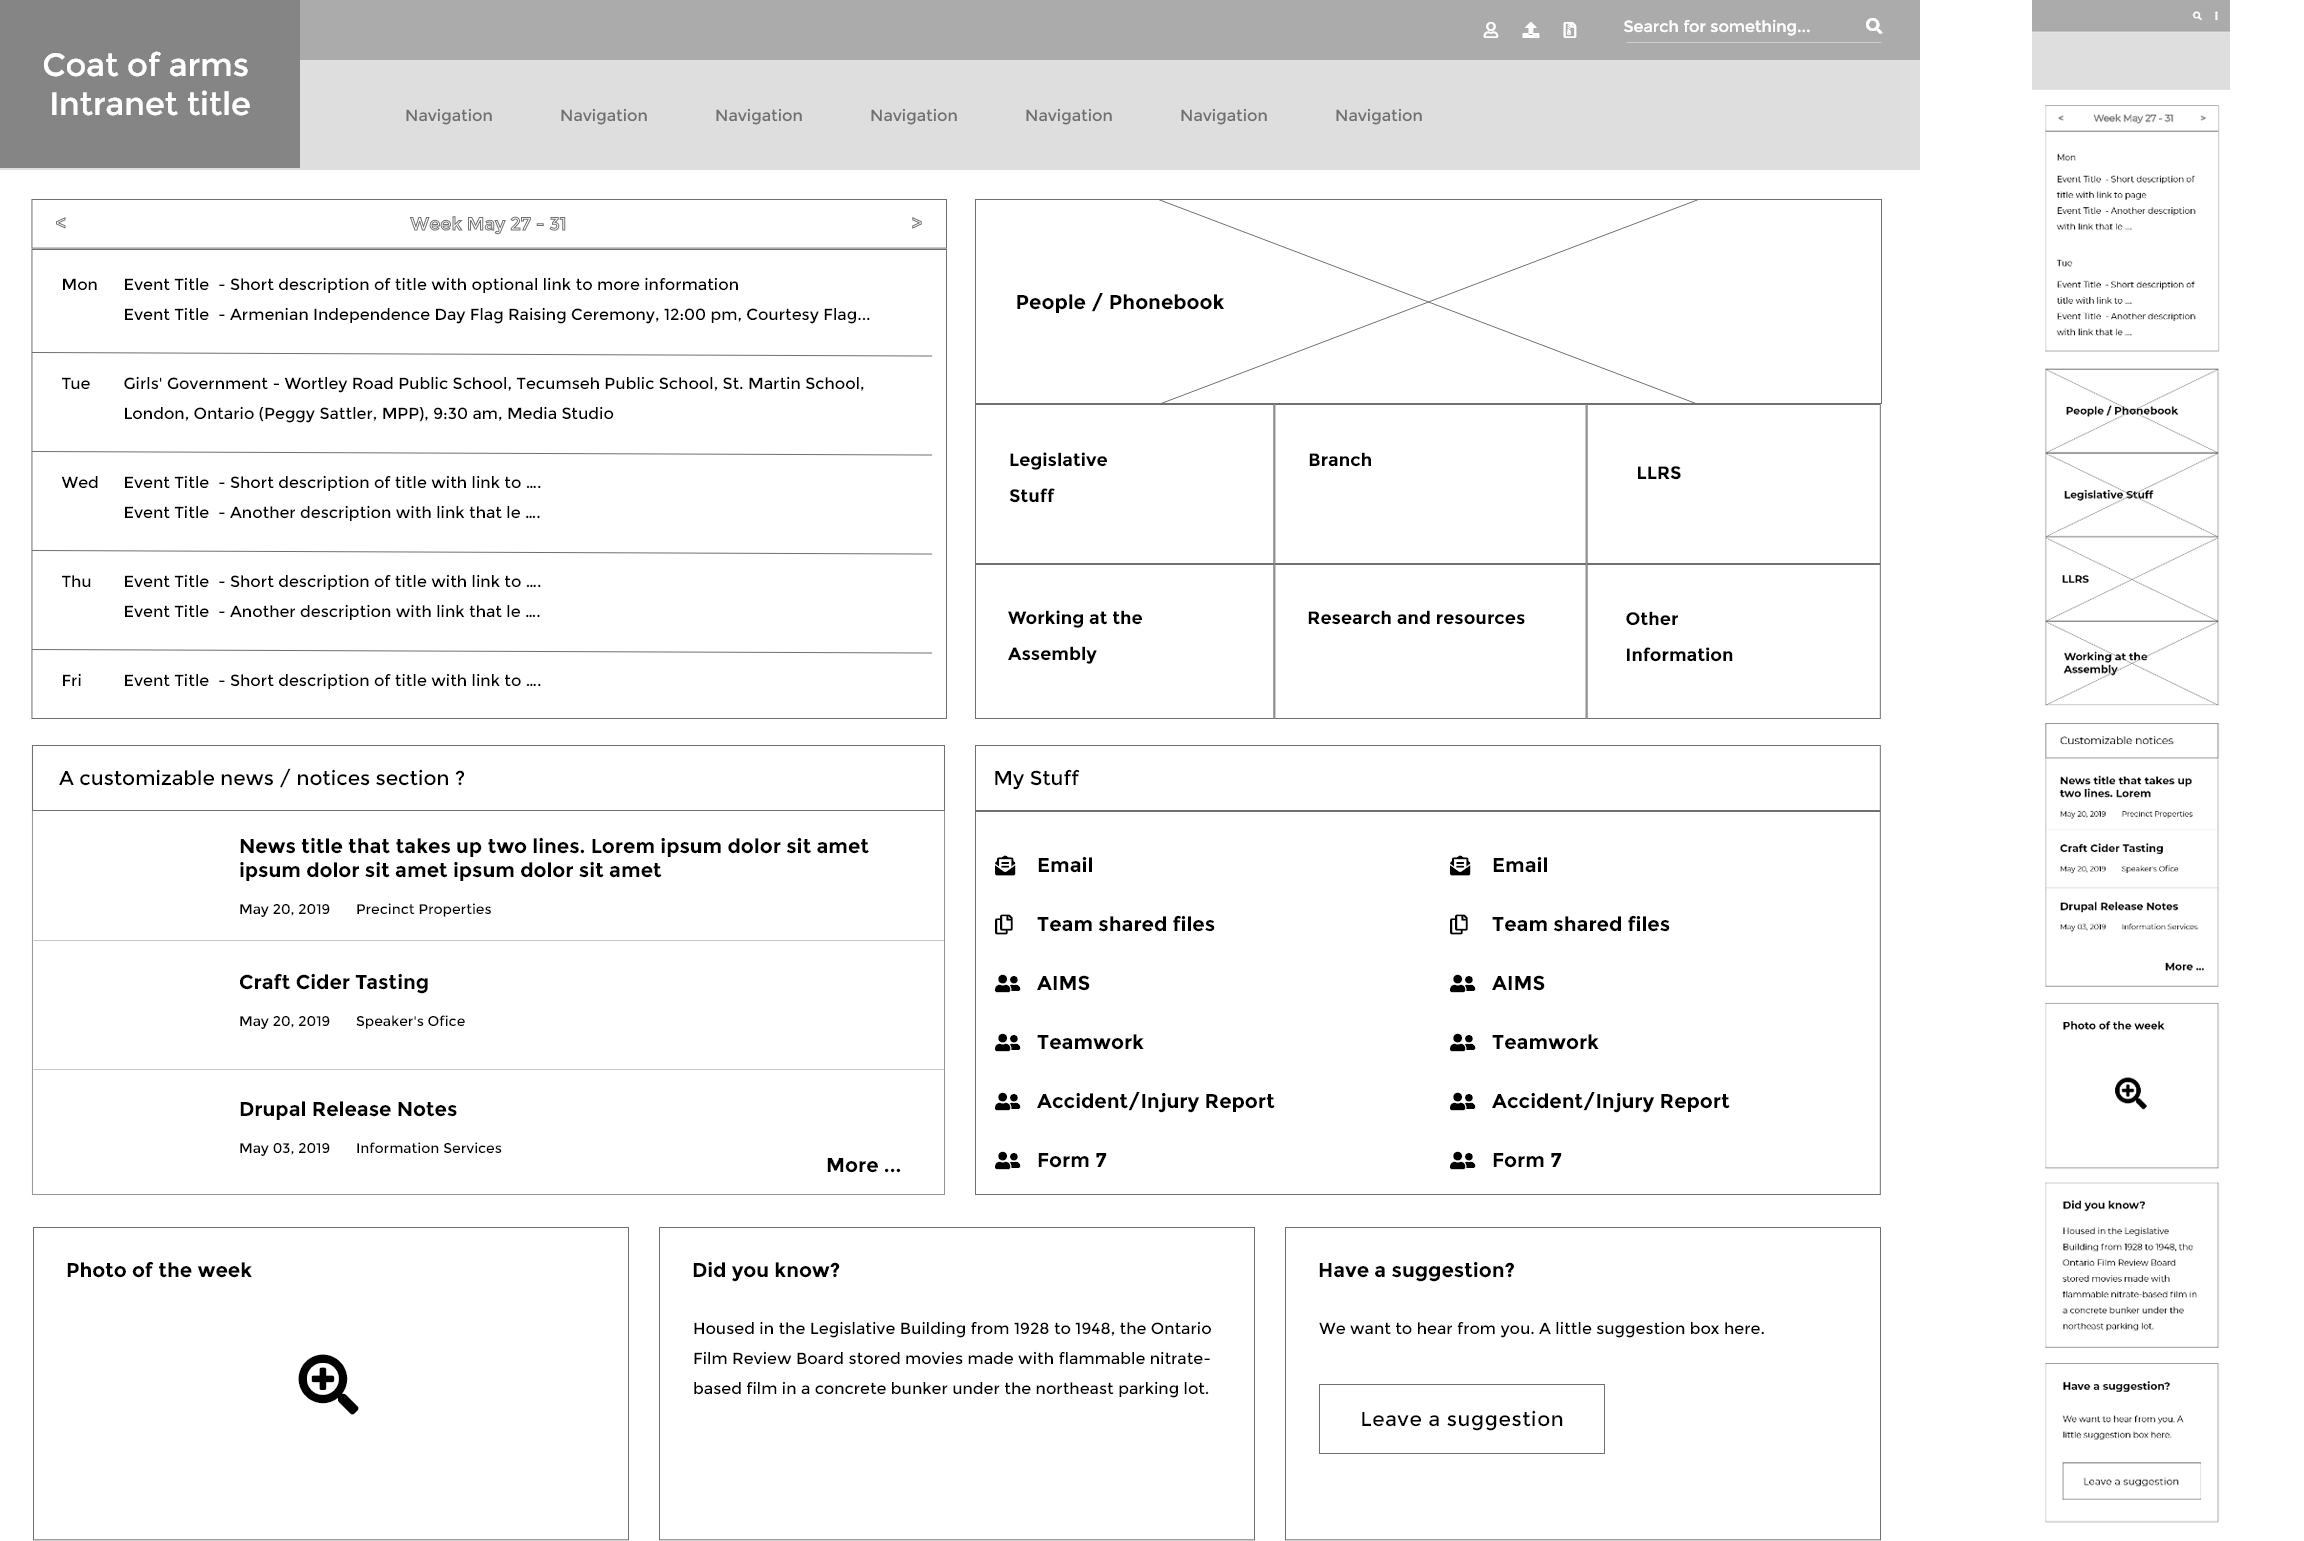Click the customizable news / notices section heading

pyautogui.click(x=262, y=778)
